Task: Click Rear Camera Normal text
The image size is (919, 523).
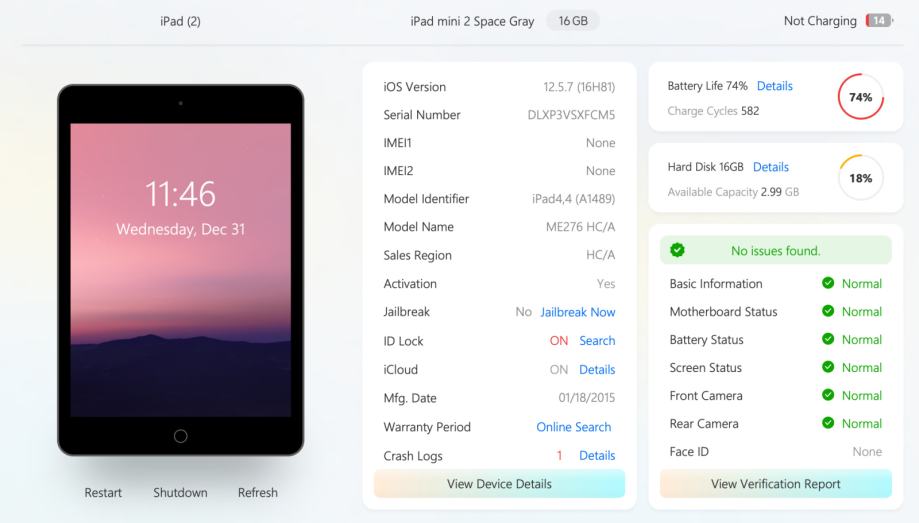Action: point(862,423)
